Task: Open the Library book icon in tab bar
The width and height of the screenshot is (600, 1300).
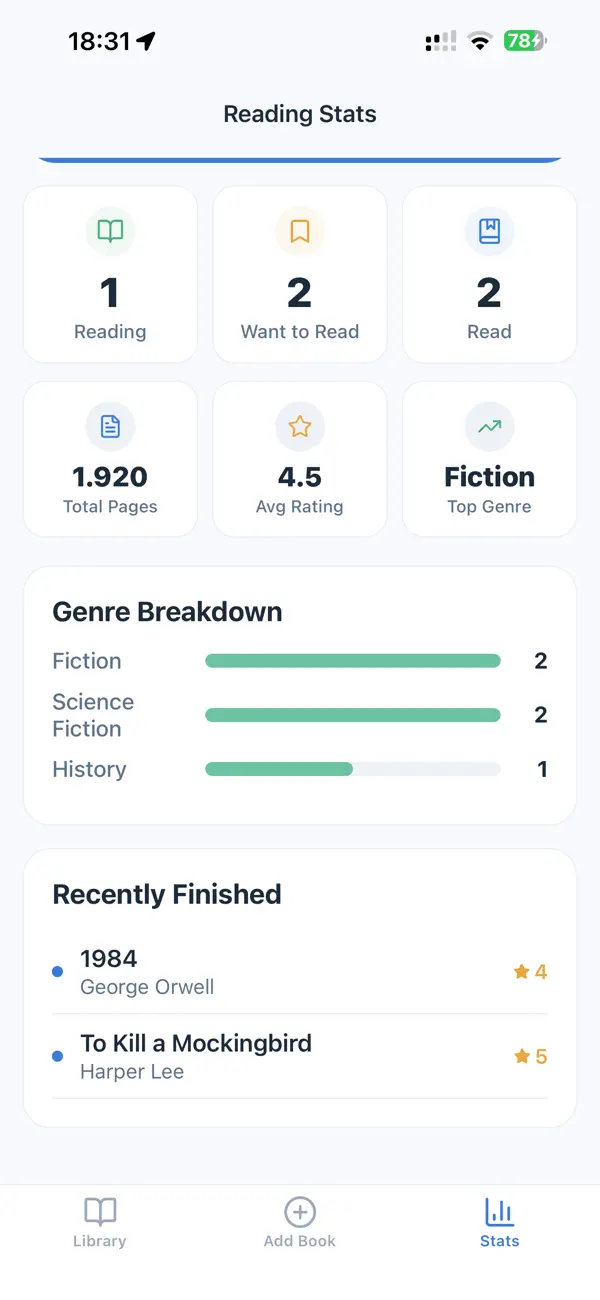Action: tap(99, 1211)
